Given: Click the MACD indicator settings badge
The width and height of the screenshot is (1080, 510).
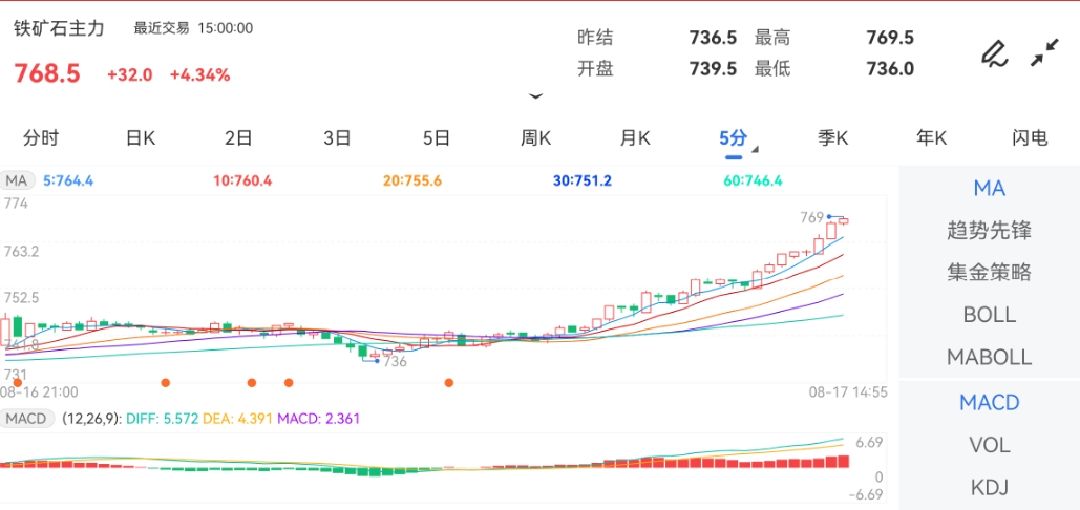Looking at the screenshot, I should tap(28, 418).
